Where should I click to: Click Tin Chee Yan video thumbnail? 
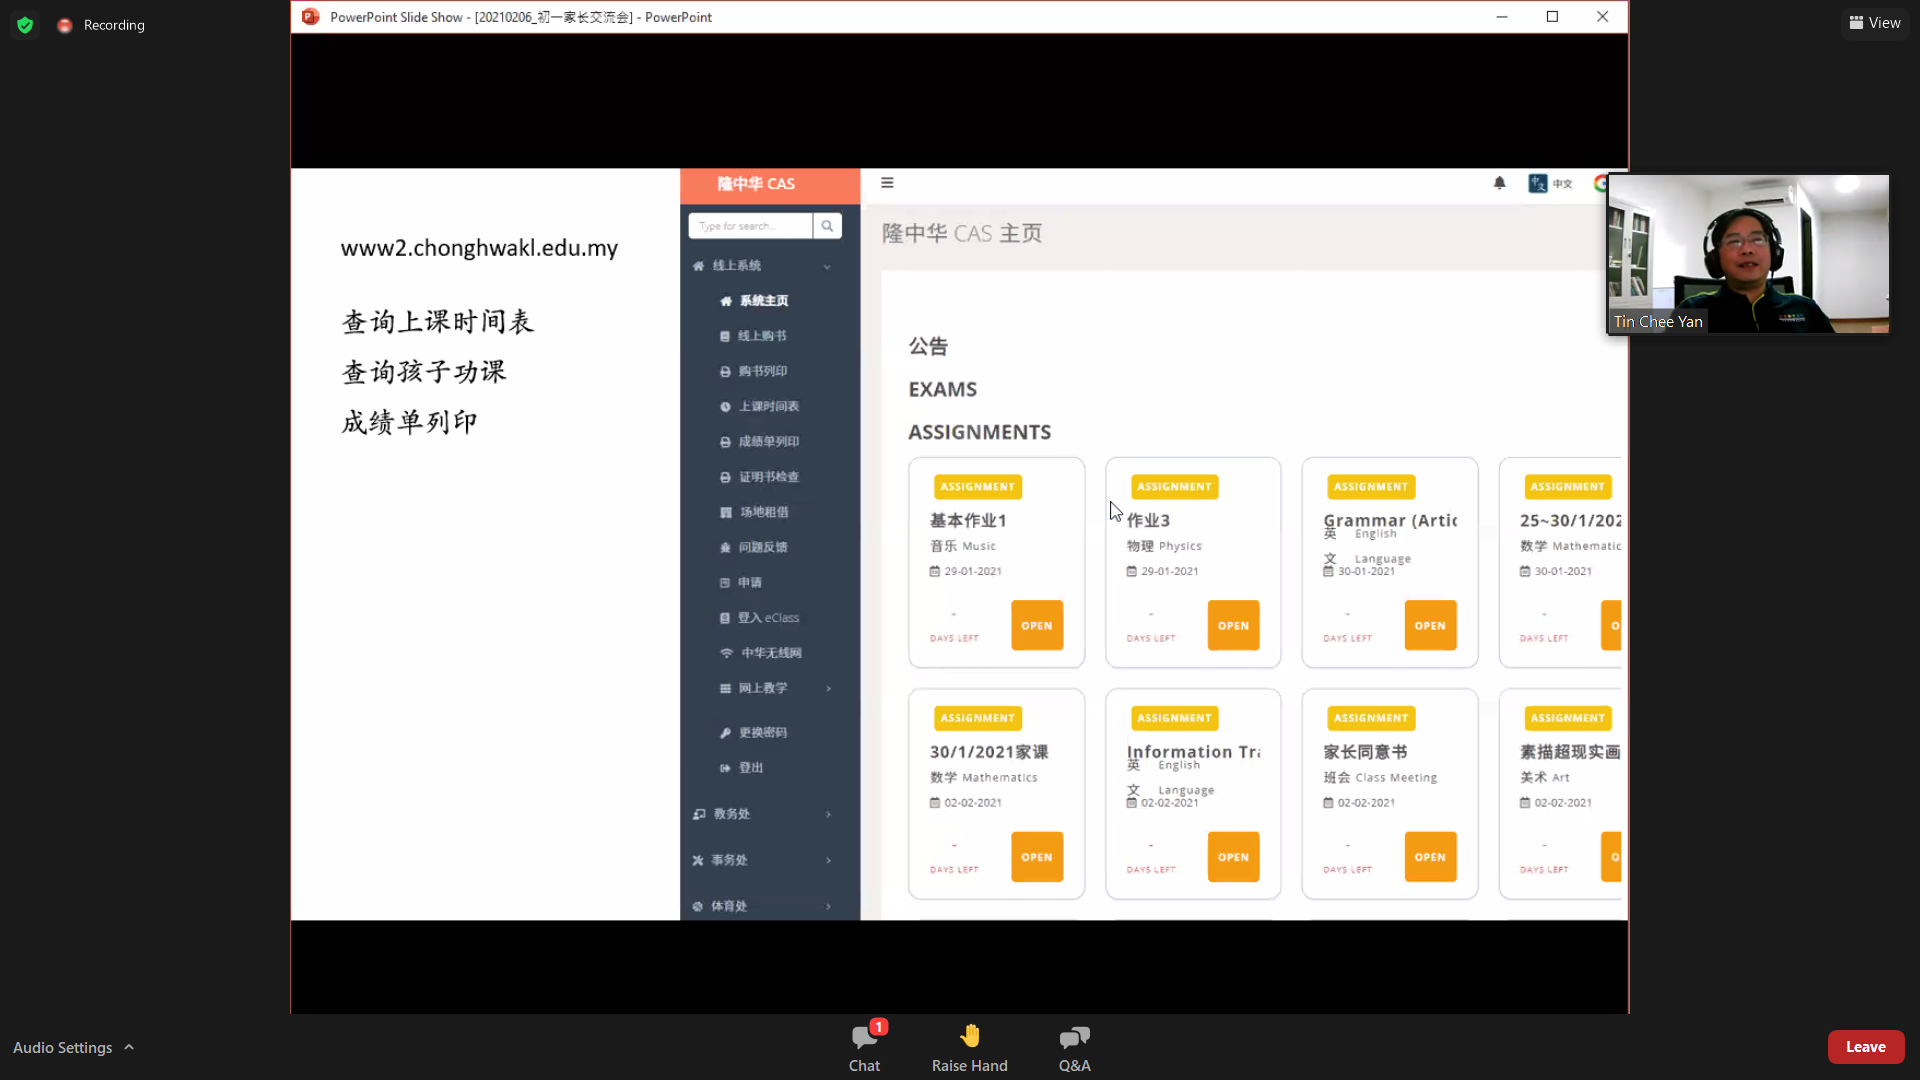(x=1748, y=254)
